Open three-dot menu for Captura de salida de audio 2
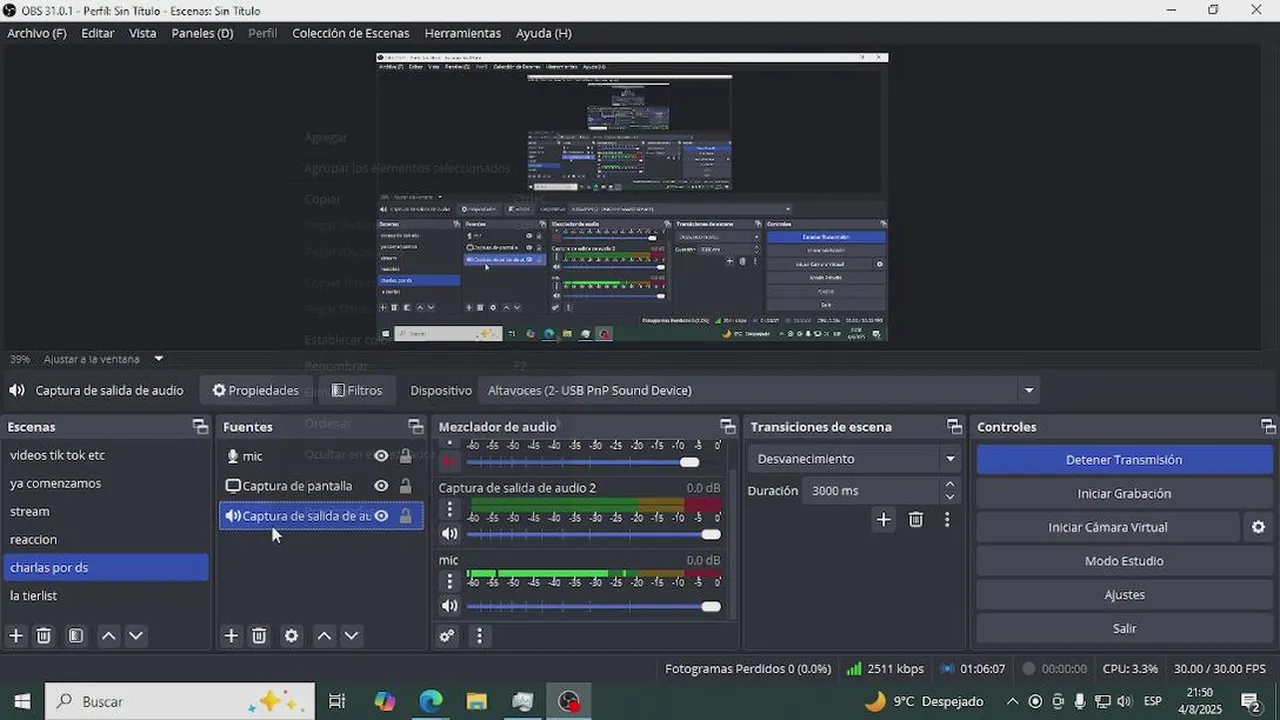This screenshot has height=720, width=1280. tap(450, 509)
